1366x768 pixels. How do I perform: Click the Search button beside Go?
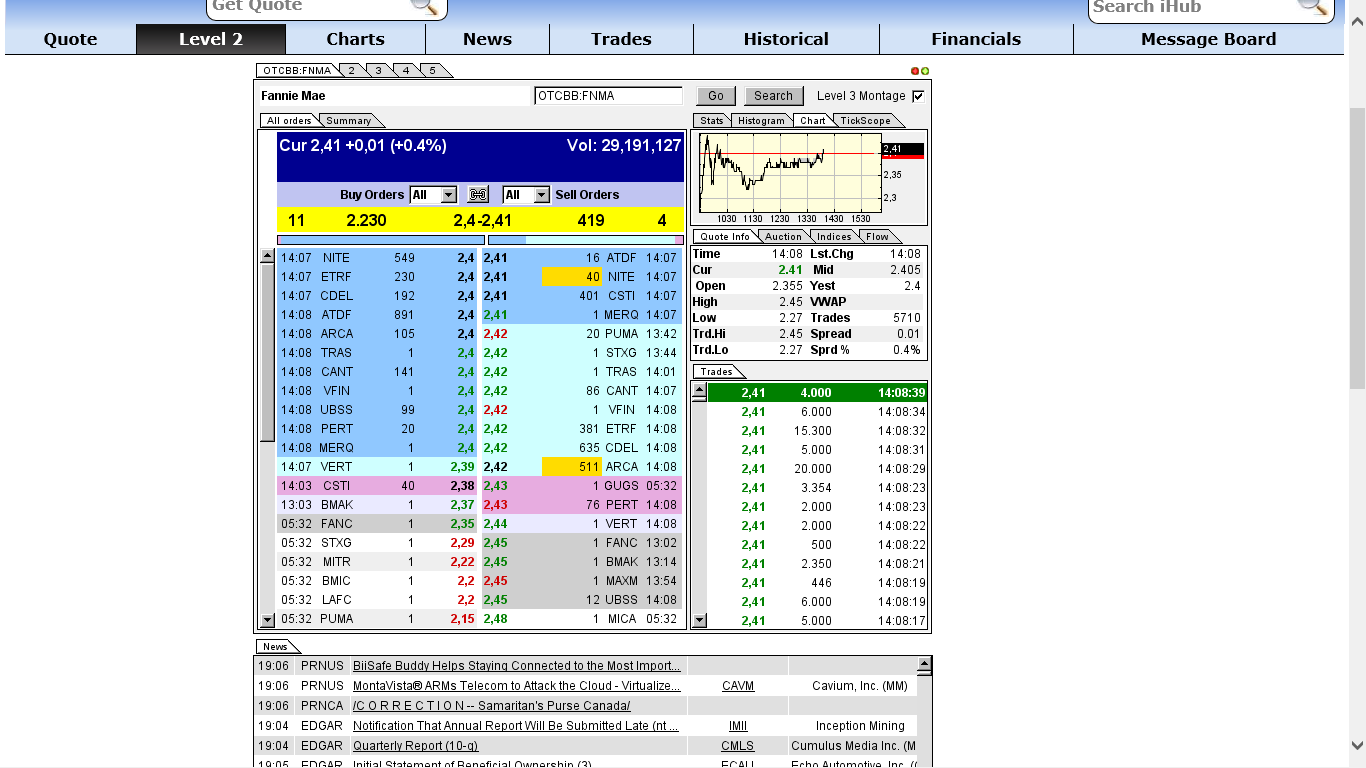click(773, 96)
